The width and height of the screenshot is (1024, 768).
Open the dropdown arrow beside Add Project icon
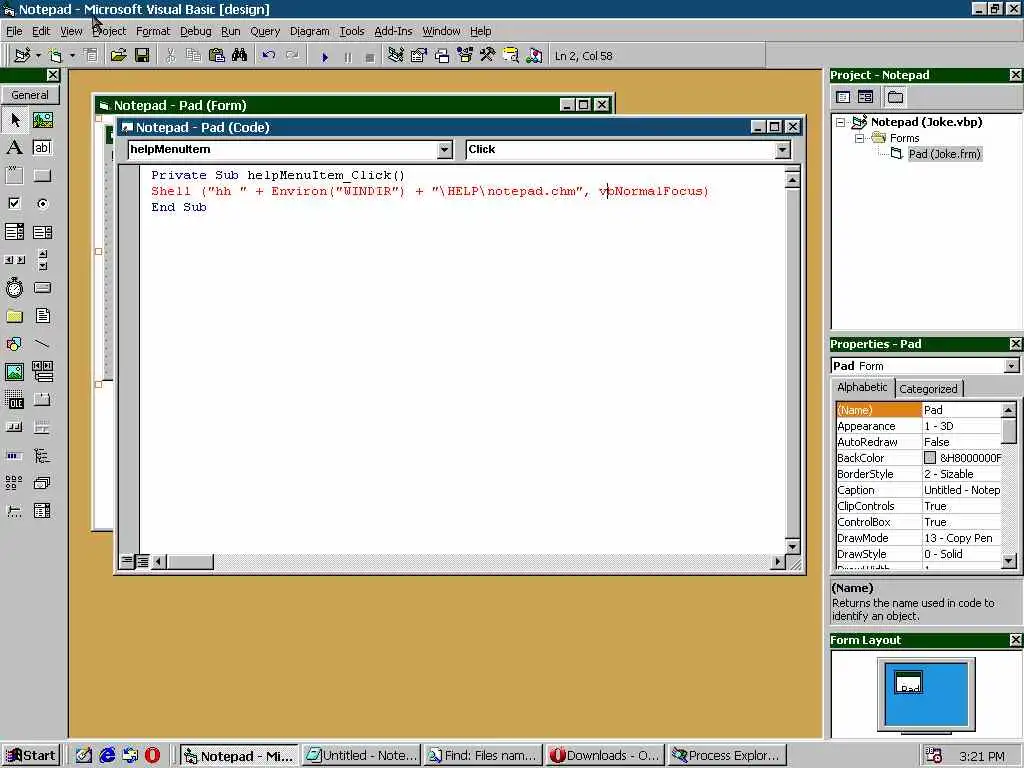(x=38, y=56)
